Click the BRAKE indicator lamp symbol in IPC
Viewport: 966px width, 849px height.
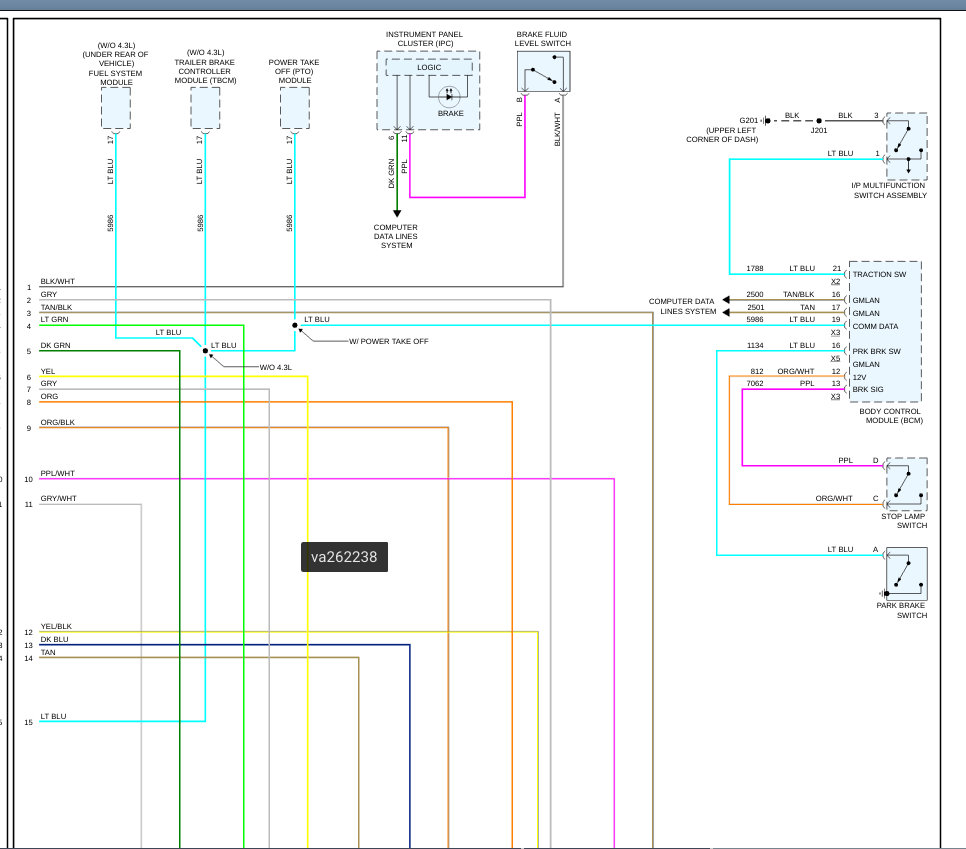pos(450,96)
